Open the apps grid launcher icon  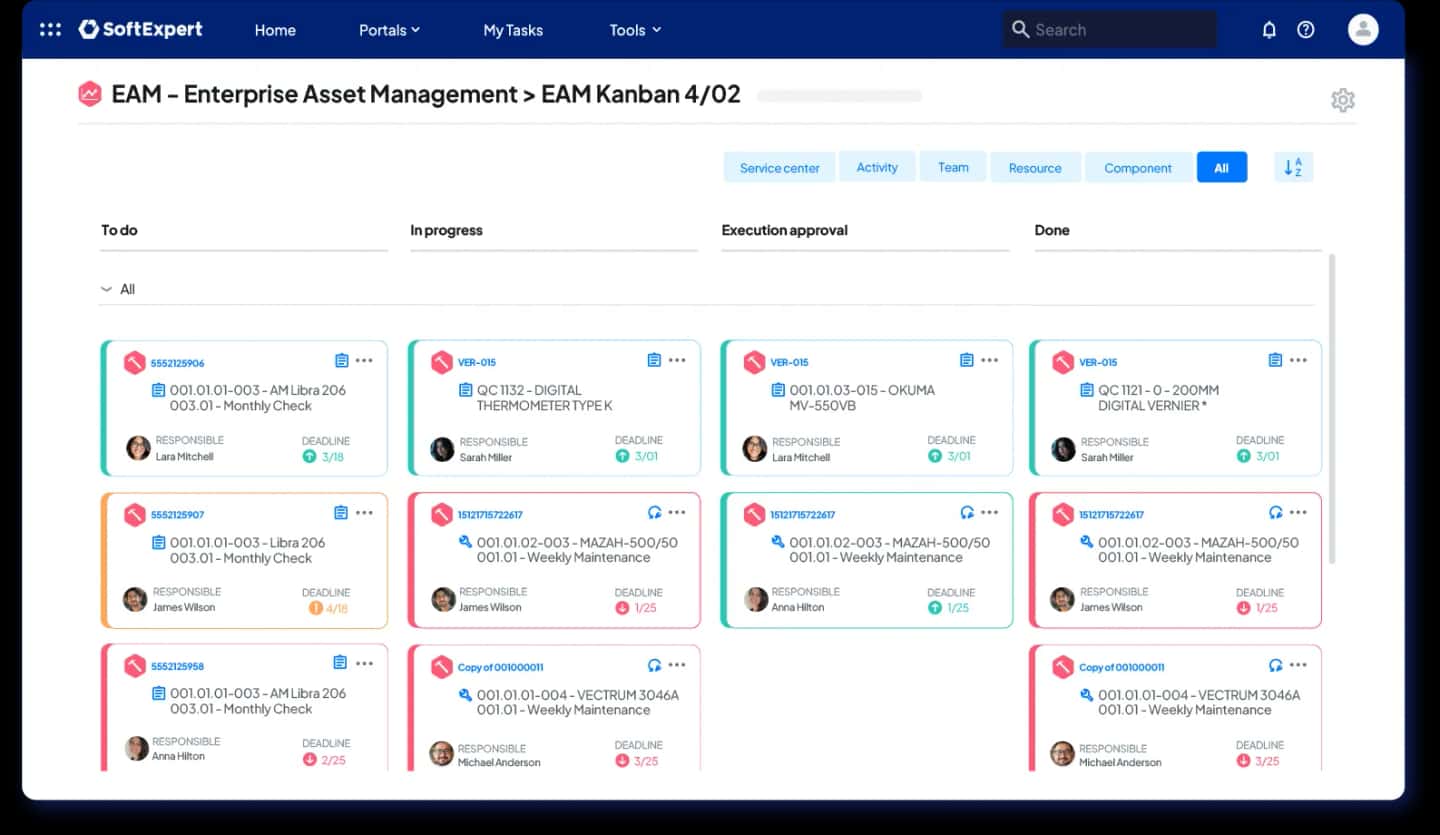[50, 30]
